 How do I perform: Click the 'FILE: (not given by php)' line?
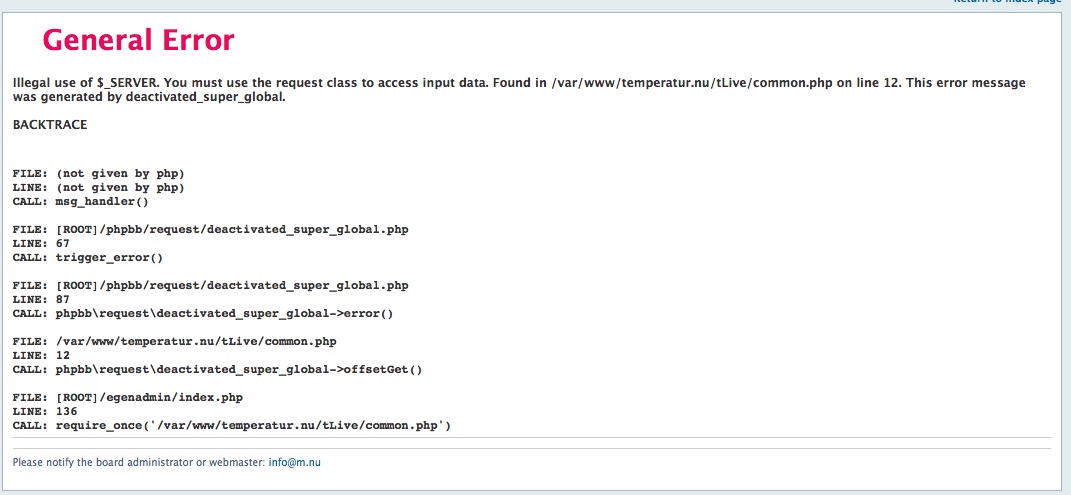(98, 173)
